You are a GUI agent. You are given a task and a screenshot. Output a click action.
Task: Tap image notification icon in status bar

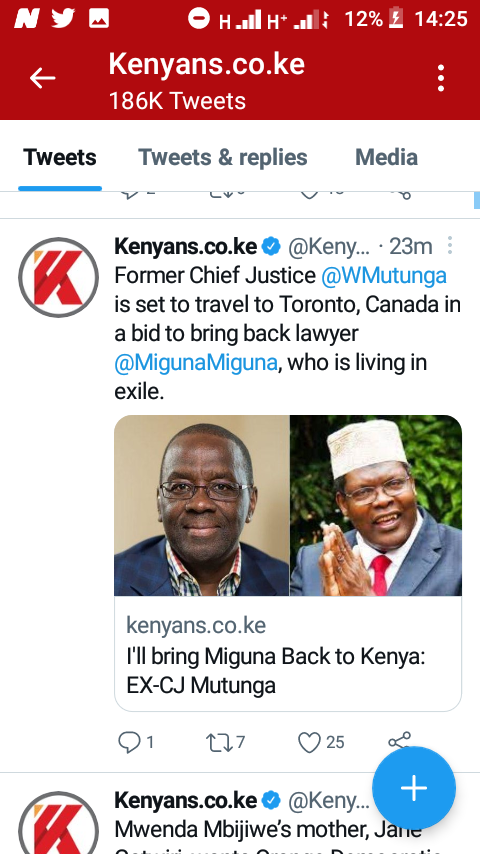click(99, 19)
